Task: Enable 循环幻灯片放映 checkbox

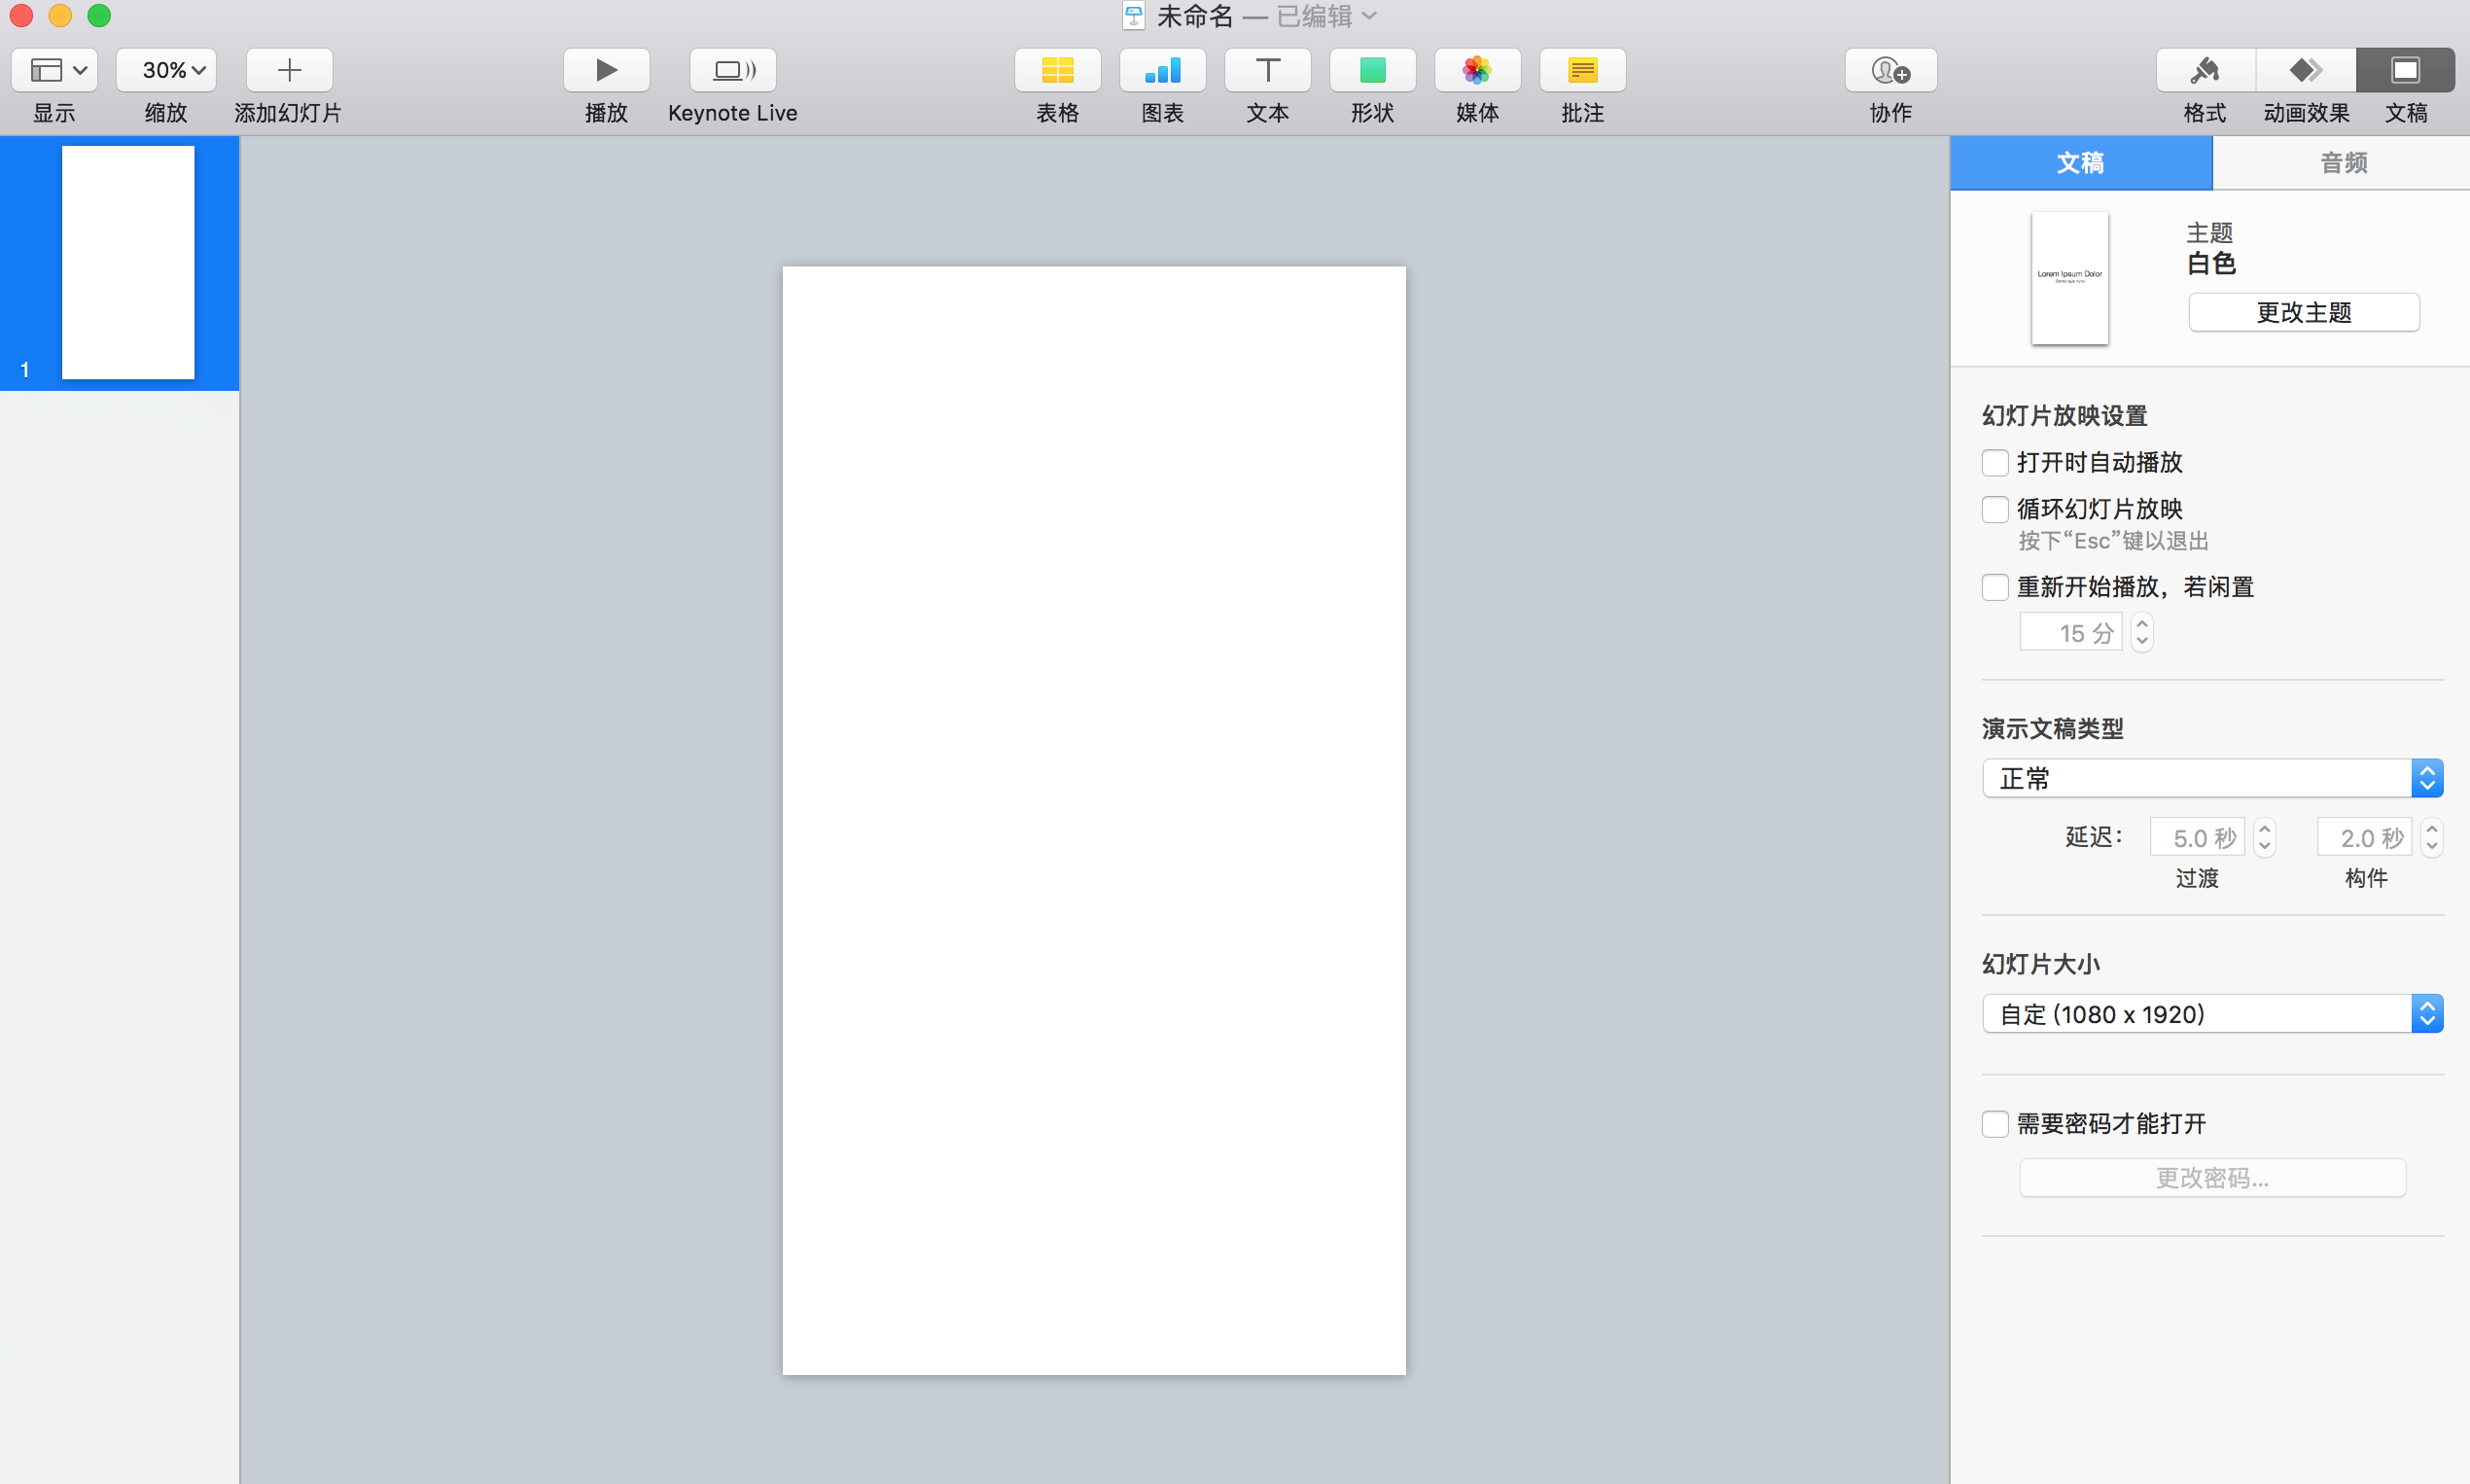Action: click(x=1995, y=509)
